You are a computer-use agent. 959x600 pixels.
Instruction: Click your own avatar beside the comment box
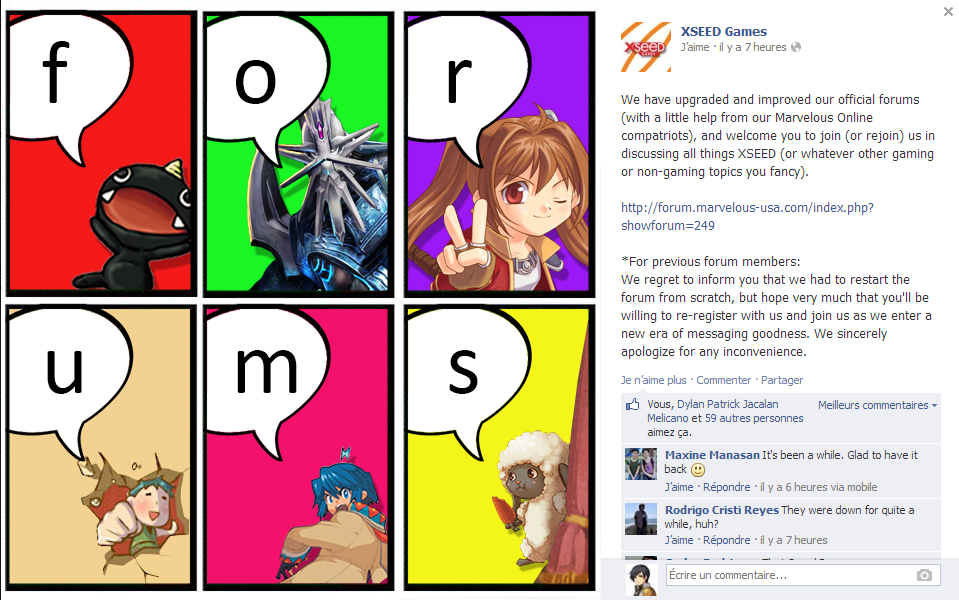click(x=641, y=579)
